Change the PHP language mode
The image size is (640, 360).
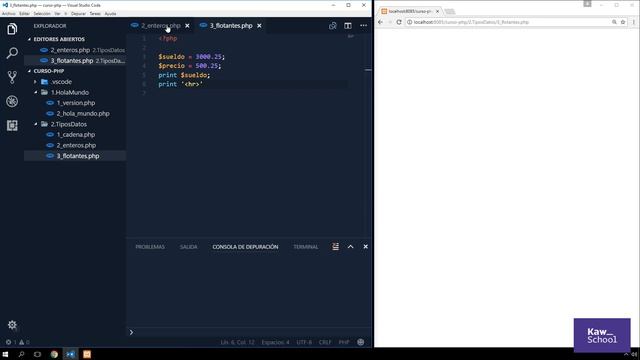tap(344, 342)
